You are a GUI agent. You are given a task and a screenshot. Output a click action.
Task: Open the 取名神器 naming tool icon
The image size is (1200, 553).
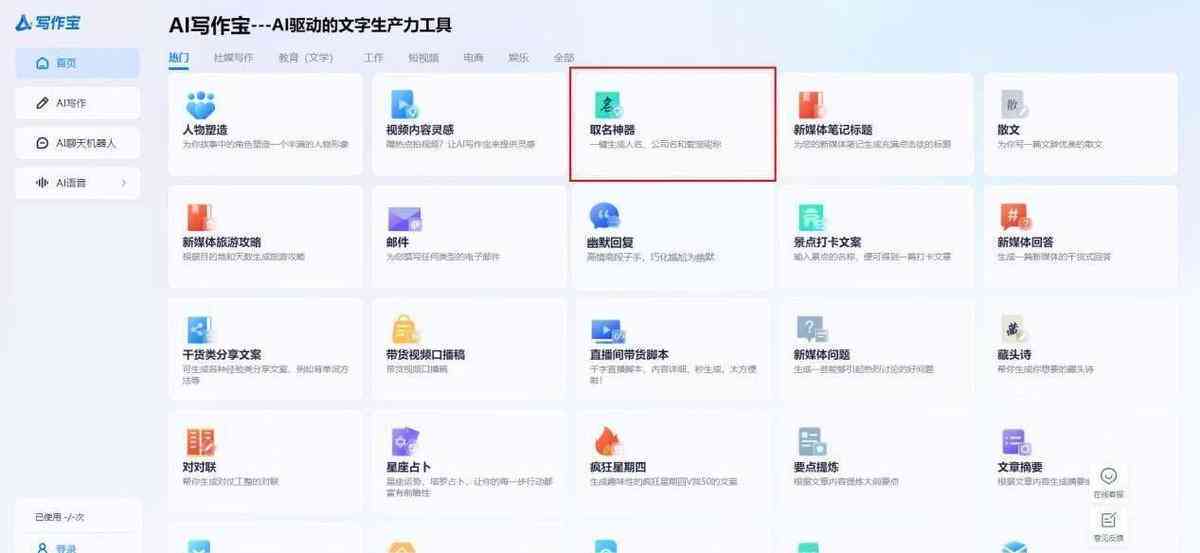tap(608, 104)
